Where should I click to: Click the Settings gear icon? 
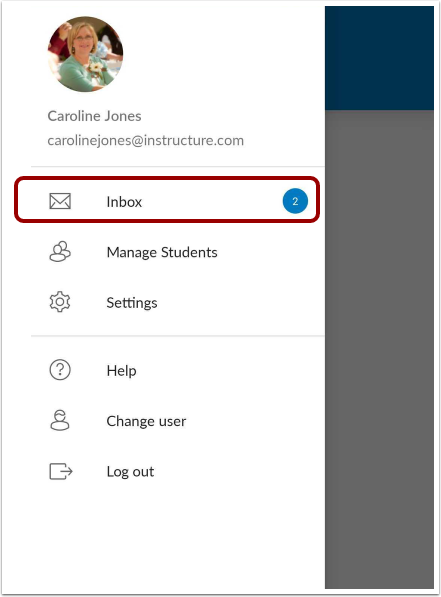click(60, 302)
